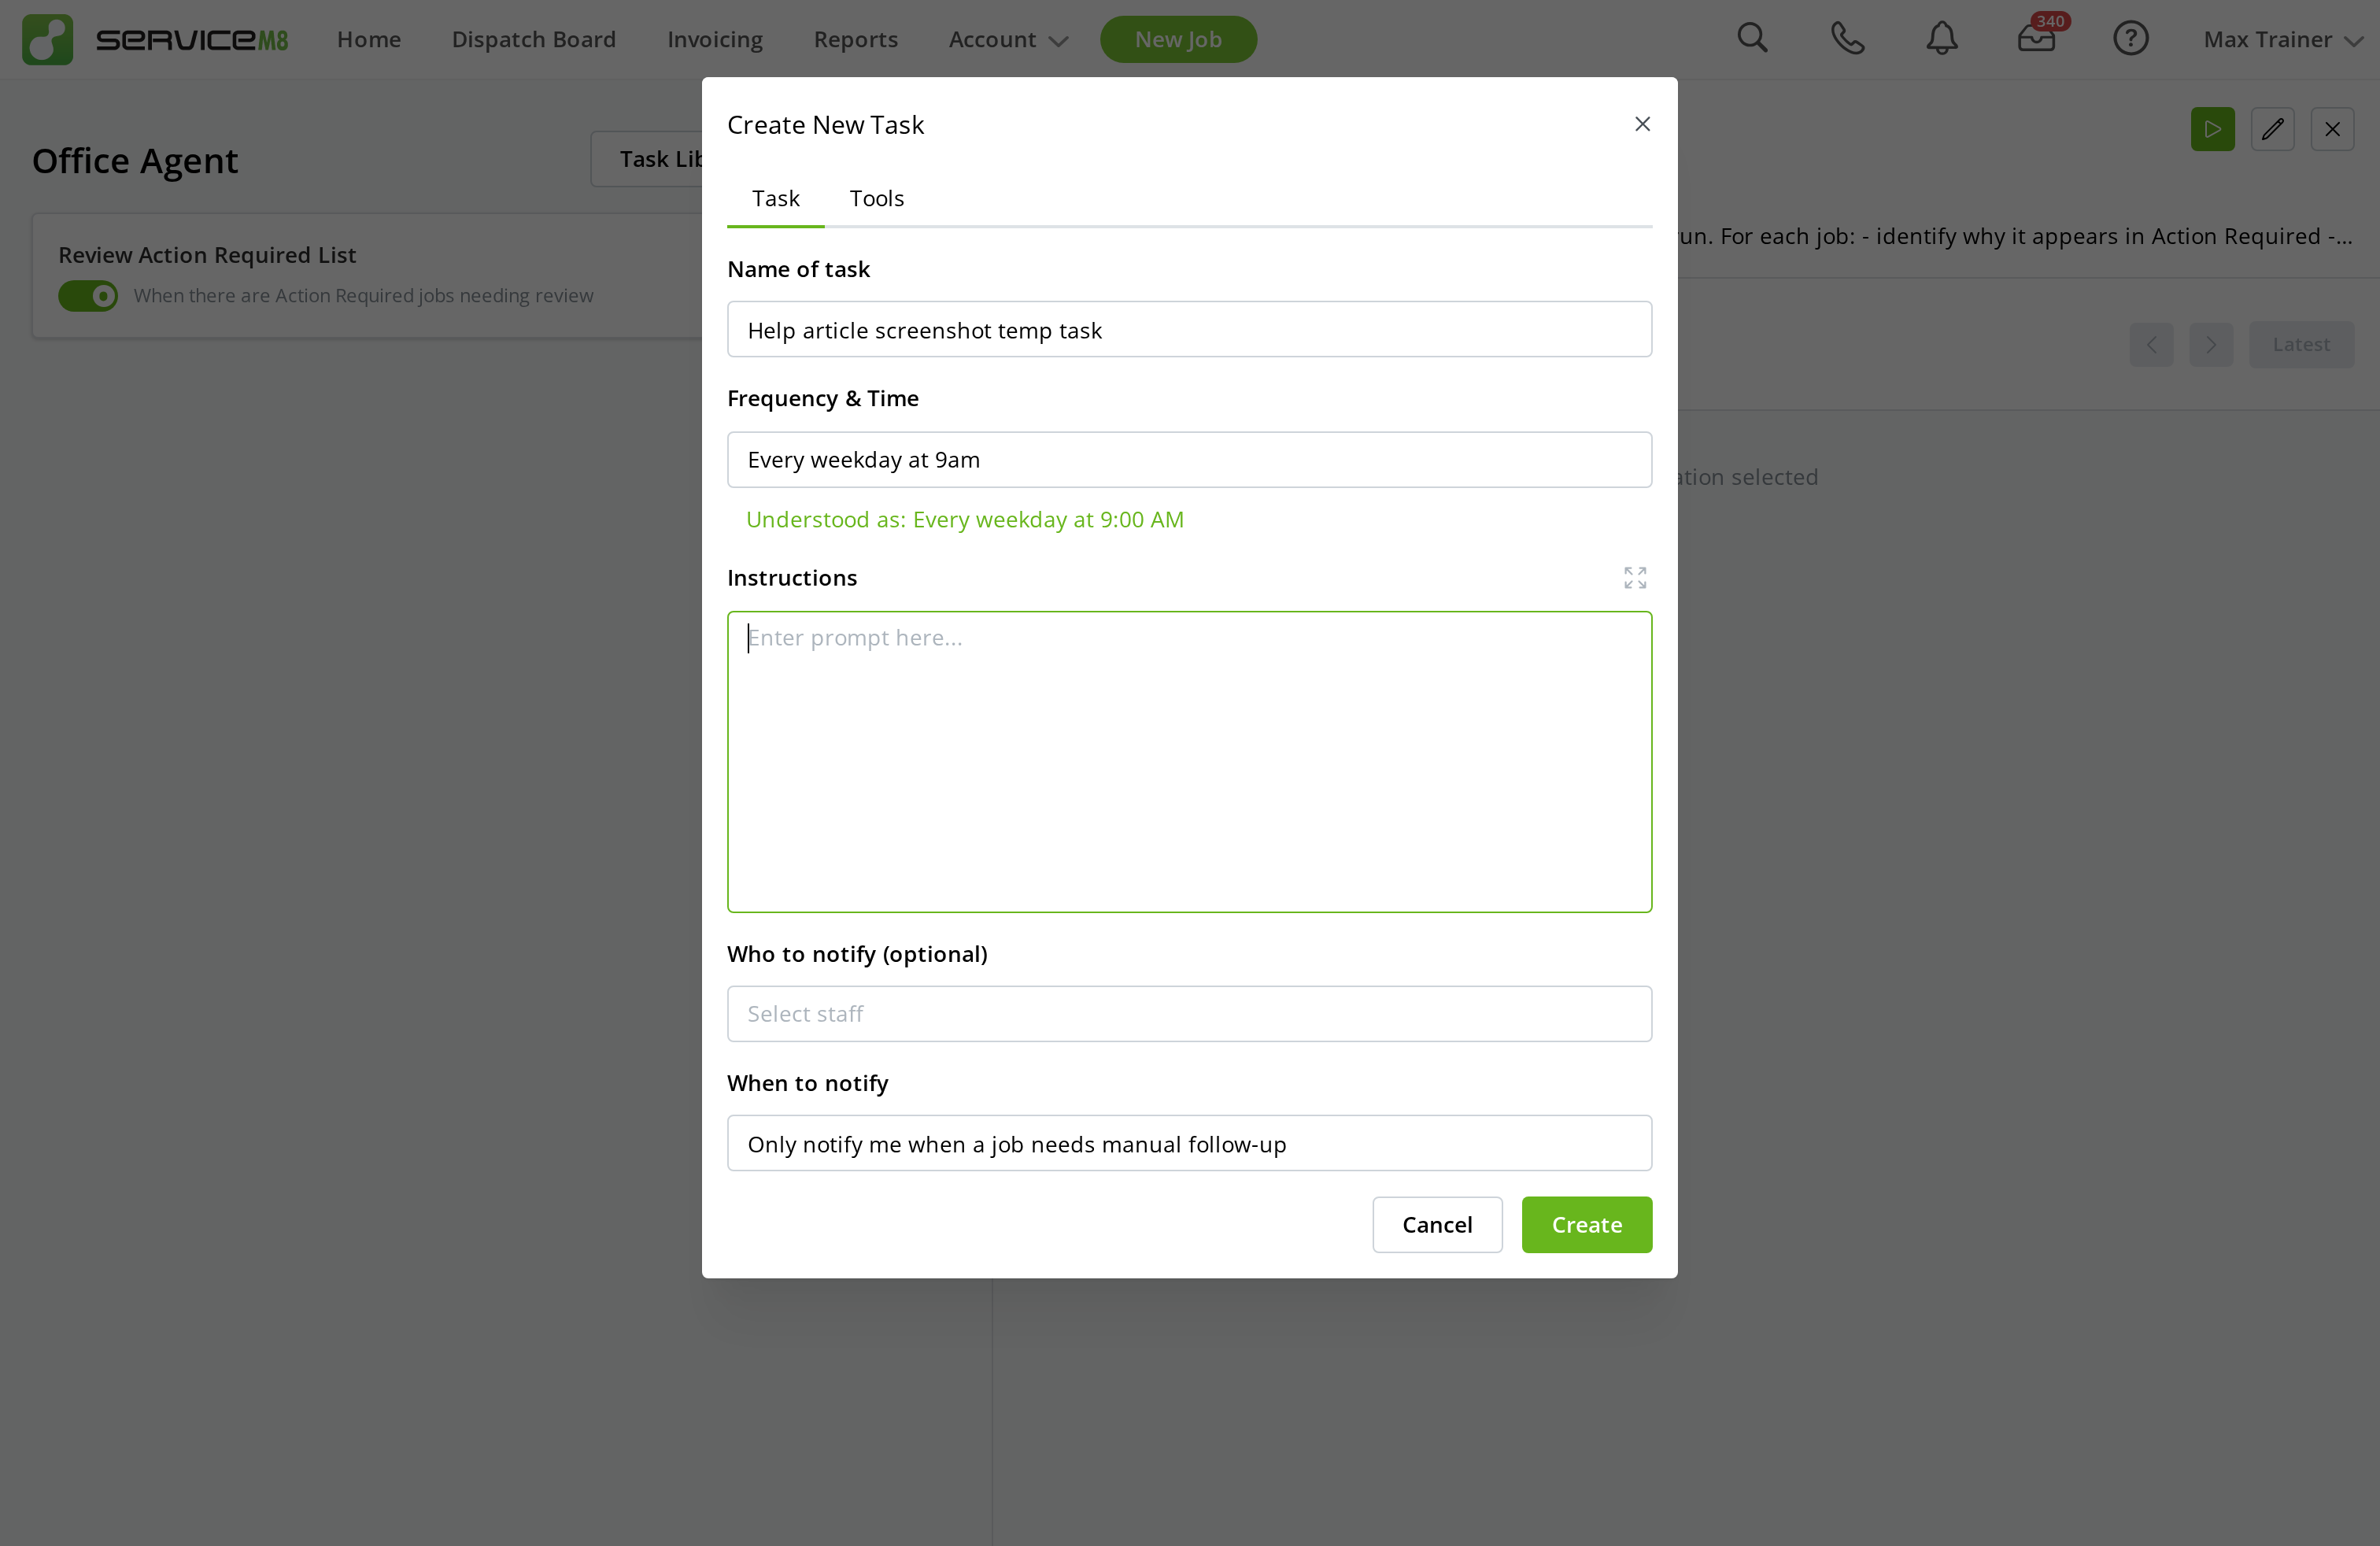Open search with the magnifier icon
The height and width of the screenshot is (1546, 2380).
1753,39
